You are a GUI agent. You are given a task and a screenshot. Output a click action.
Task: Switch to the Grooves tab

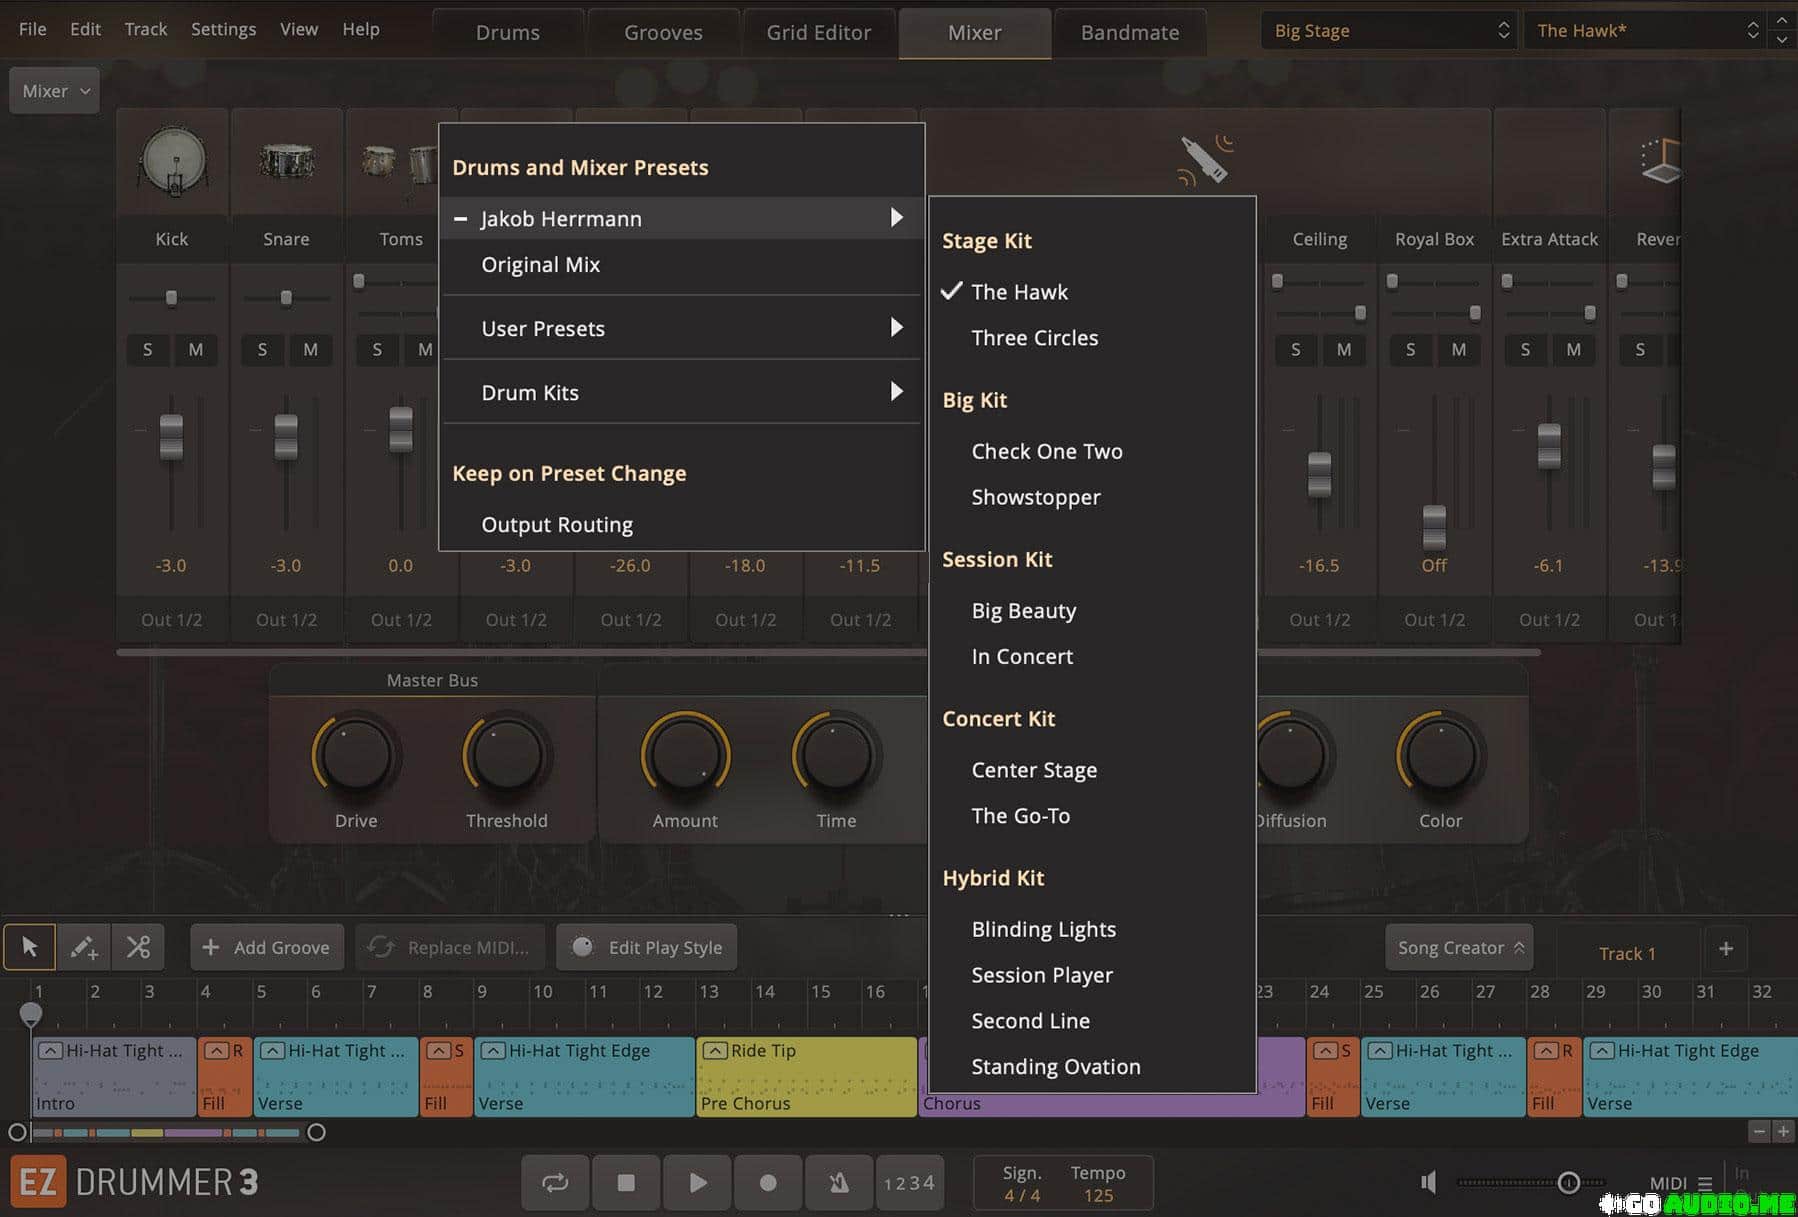click(x=664, y=33)
